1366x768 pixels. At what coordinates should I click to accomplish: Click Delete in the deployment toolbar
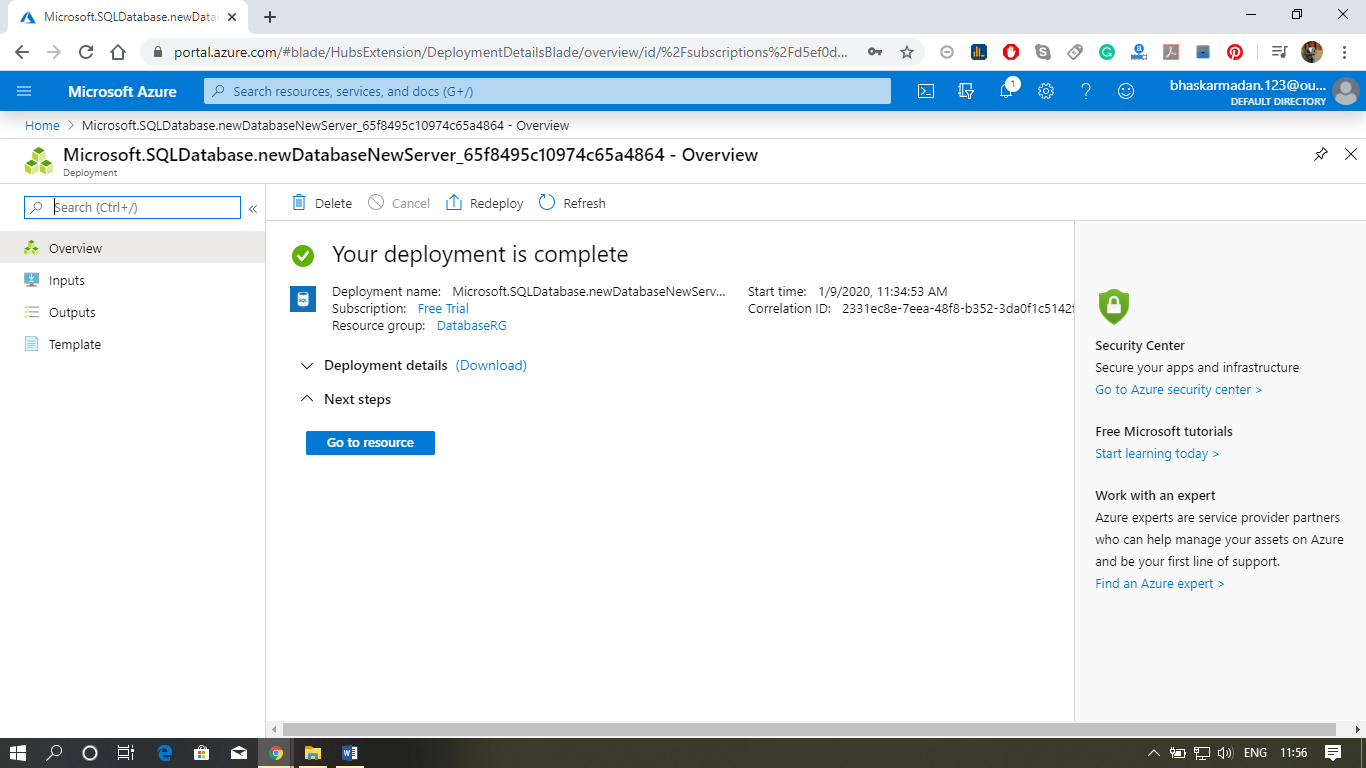pos(322,203)
